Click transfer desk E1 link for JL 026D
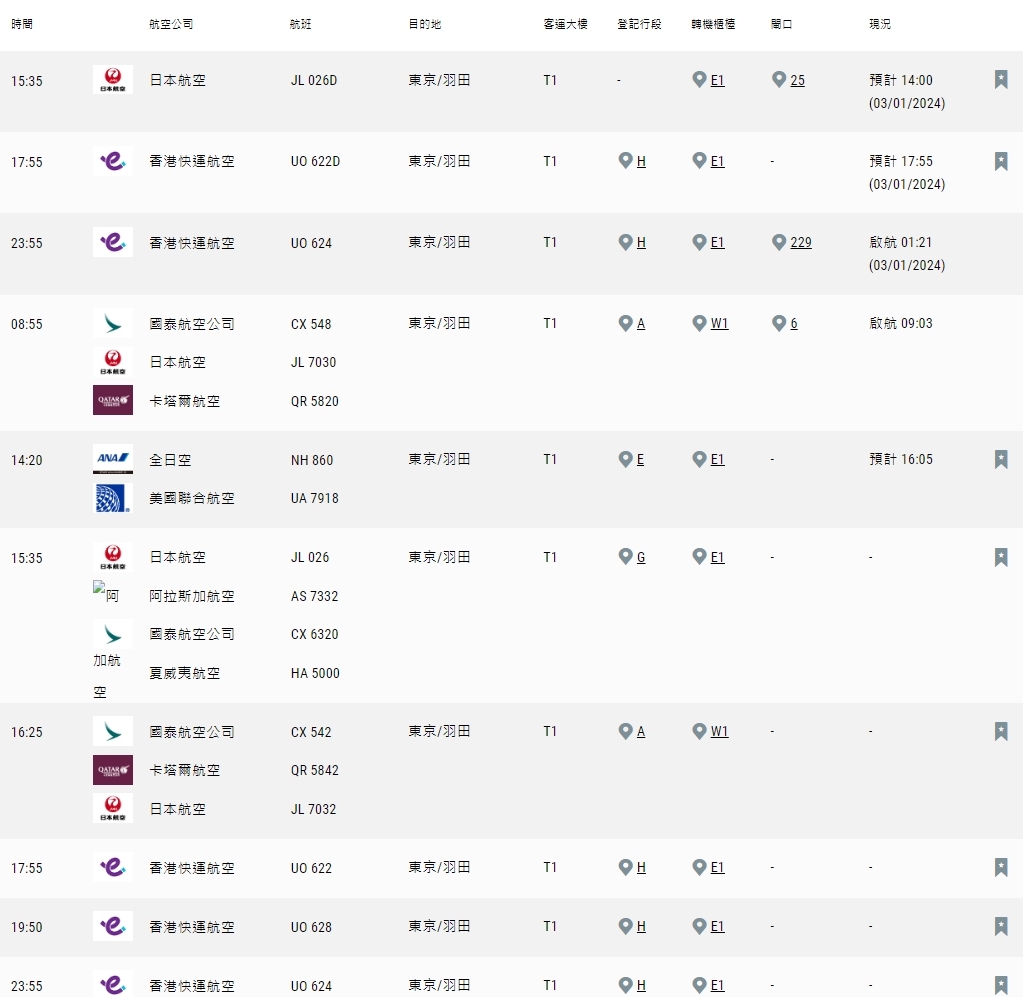The width and height of the screenshot is (1024, 997). click(717, 81)
